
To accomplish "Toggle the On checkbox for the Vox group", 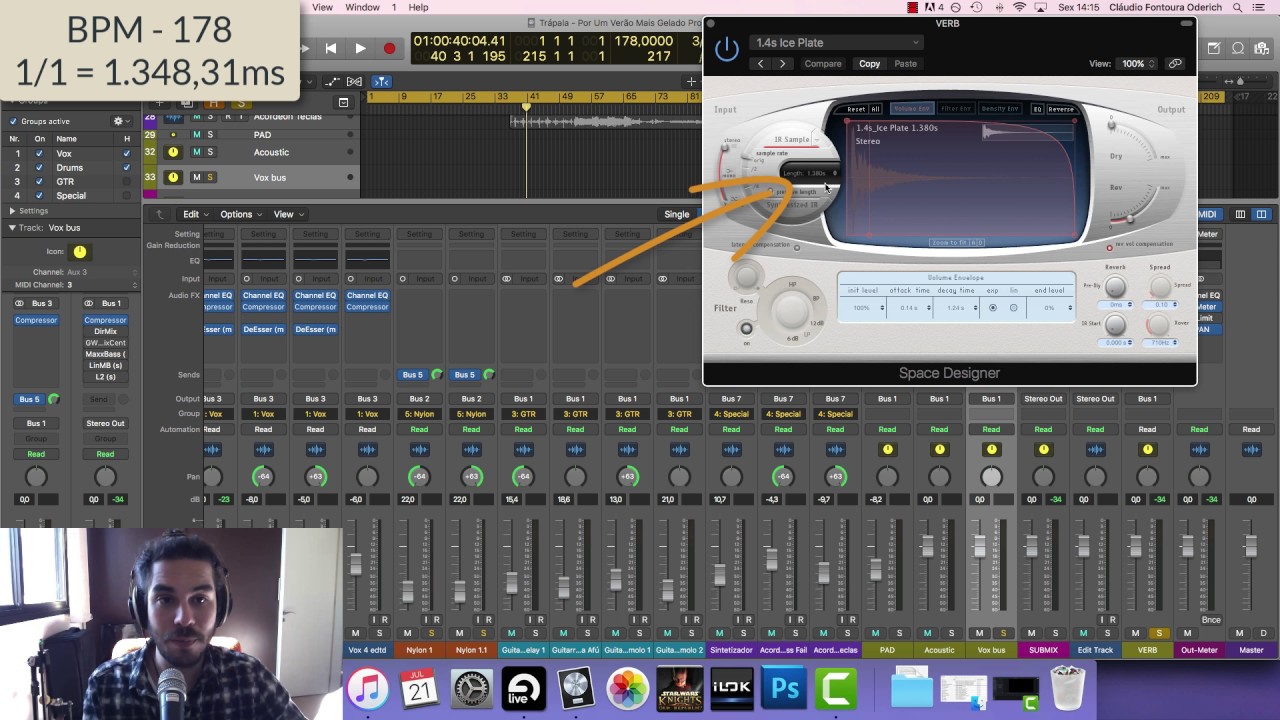I will (39, 154).
